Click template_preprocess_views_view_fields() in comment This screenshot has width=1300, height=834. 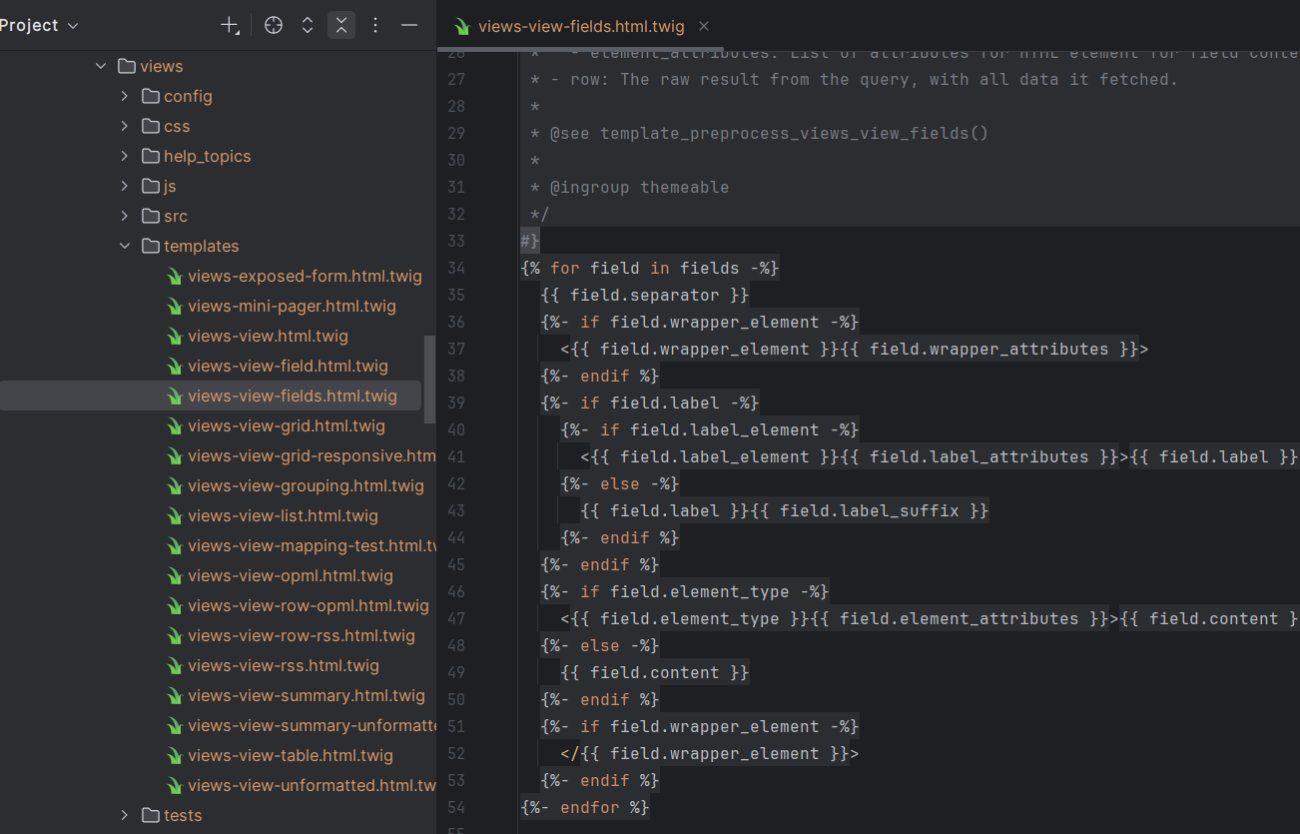click(x=794, y=133)
